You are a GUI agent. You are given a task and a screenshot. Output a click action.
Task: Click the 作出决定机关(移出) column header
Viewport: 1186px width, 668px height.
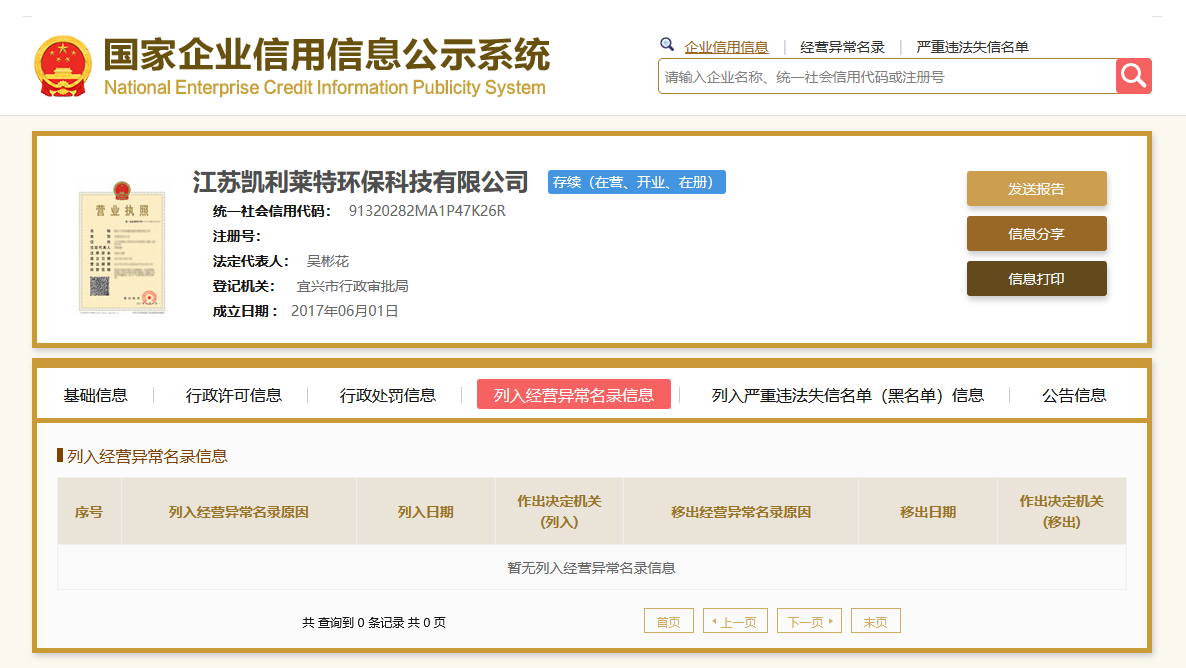pyautogui.click(x=1061, y=511)
